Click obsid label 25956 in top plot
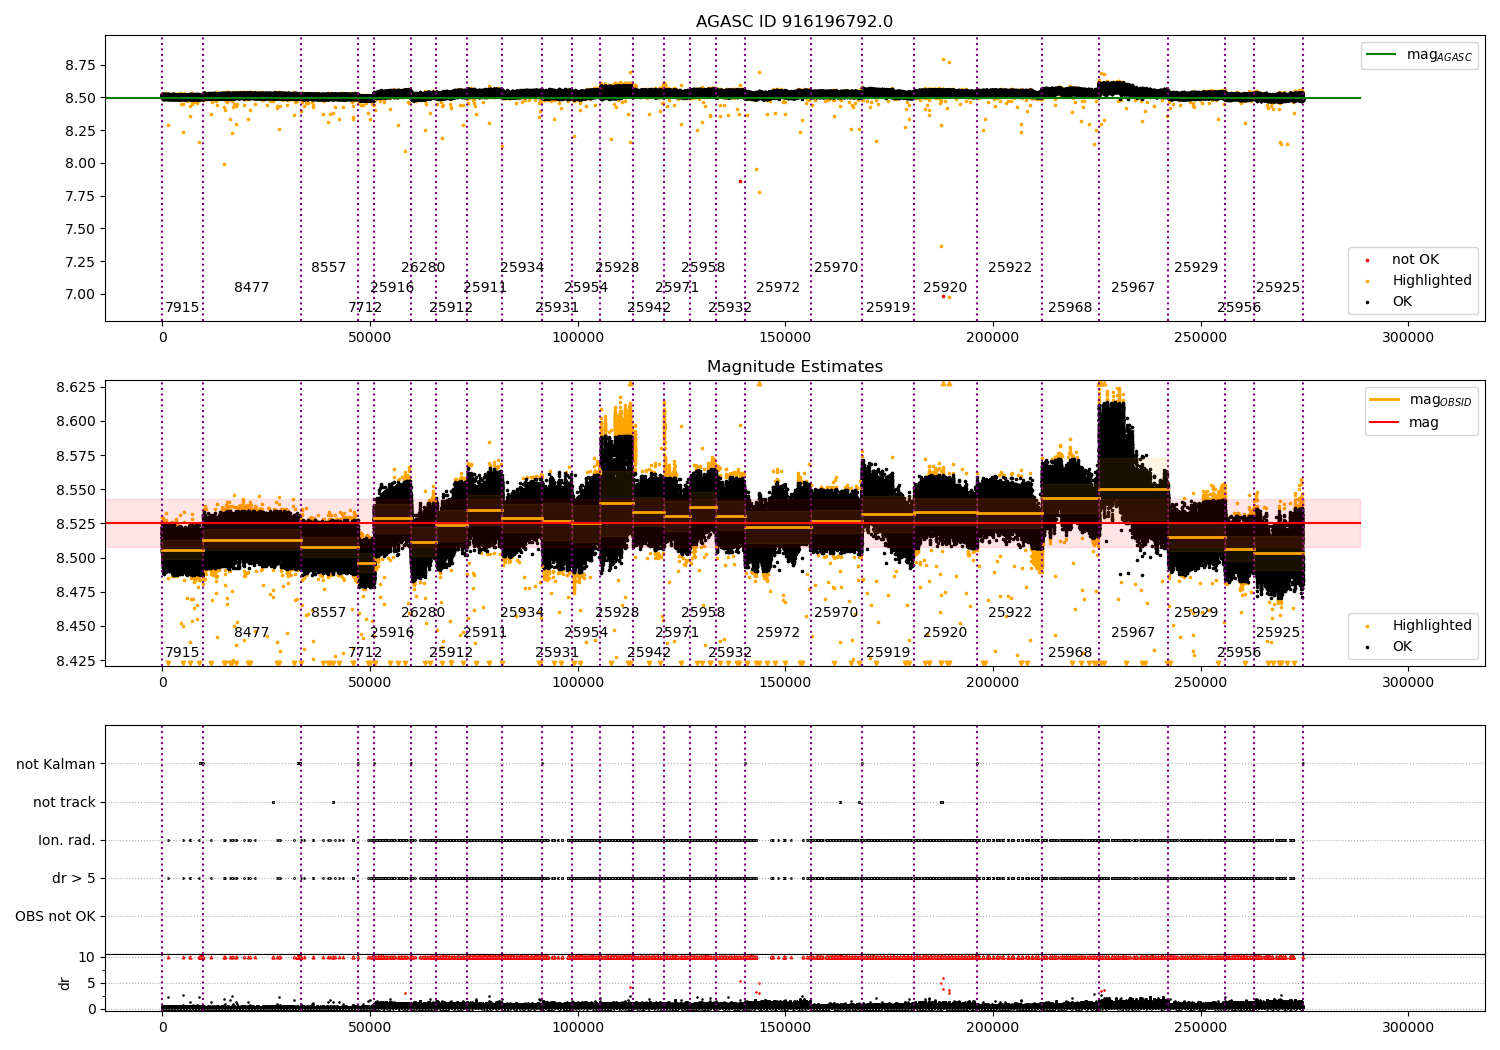 [1239, 307]
